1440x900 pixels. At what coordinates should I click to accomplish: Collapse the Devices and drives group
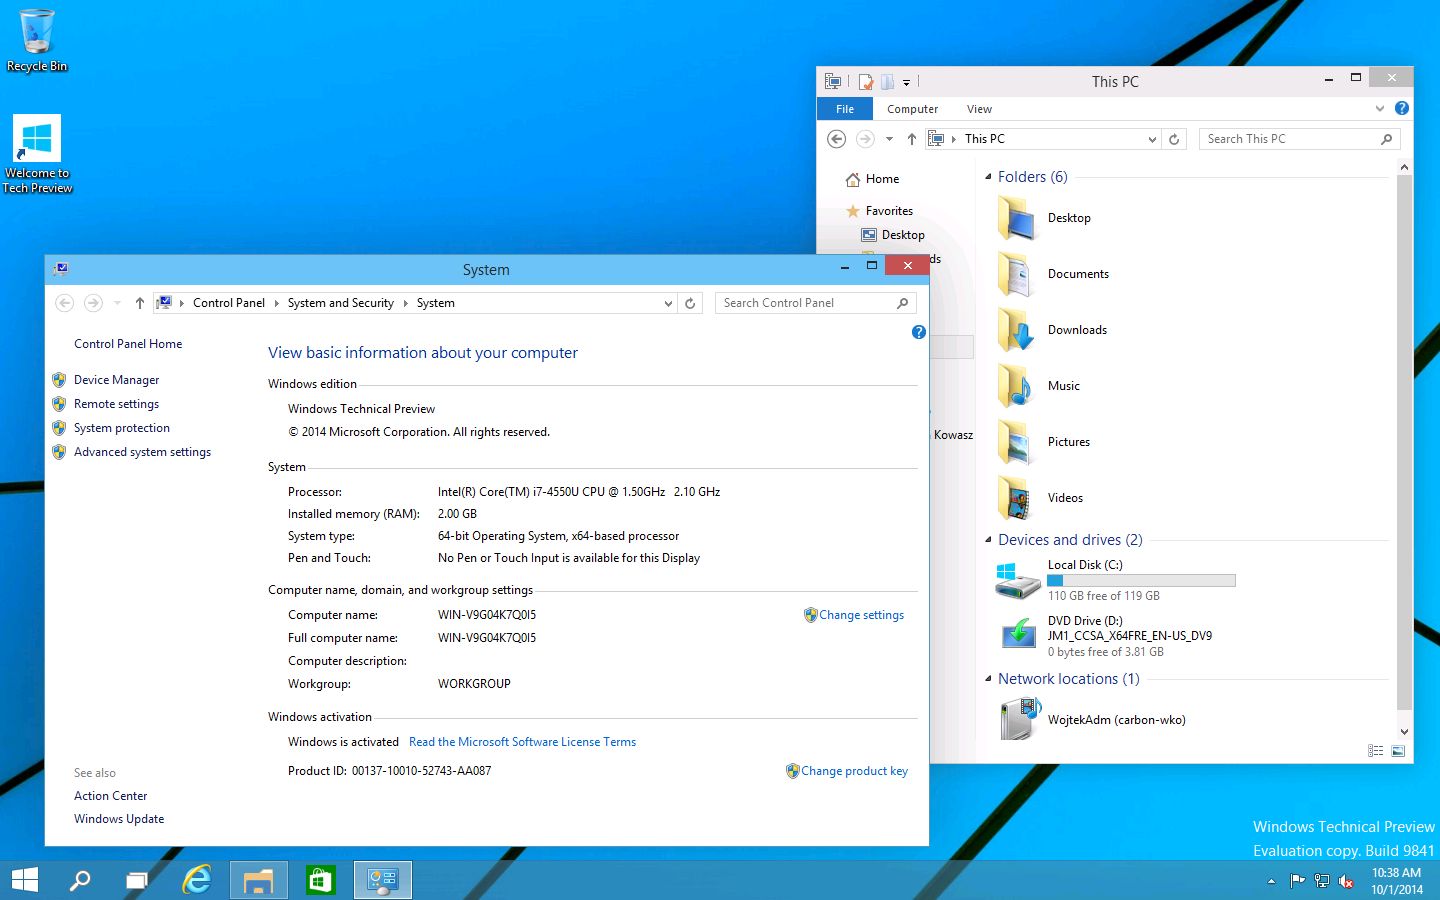[988, 540]
